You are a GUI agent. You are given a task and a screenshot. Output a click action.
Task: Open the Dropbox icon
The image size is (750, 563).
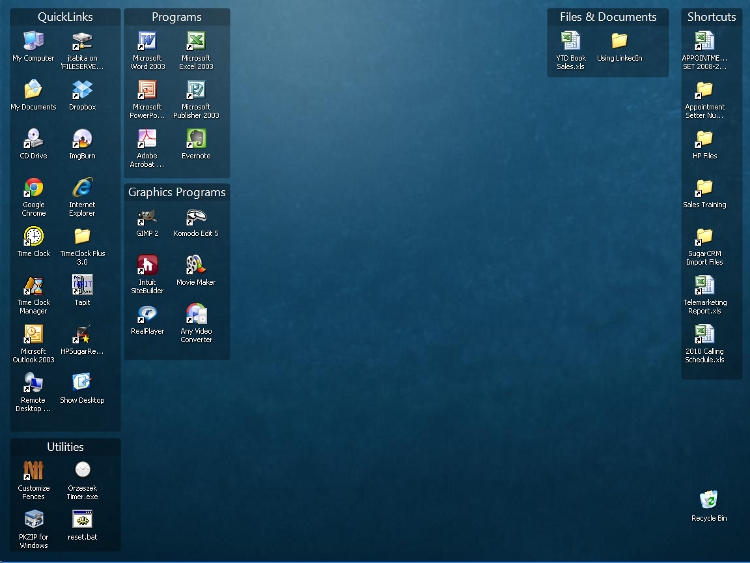(x=82, y=90)
